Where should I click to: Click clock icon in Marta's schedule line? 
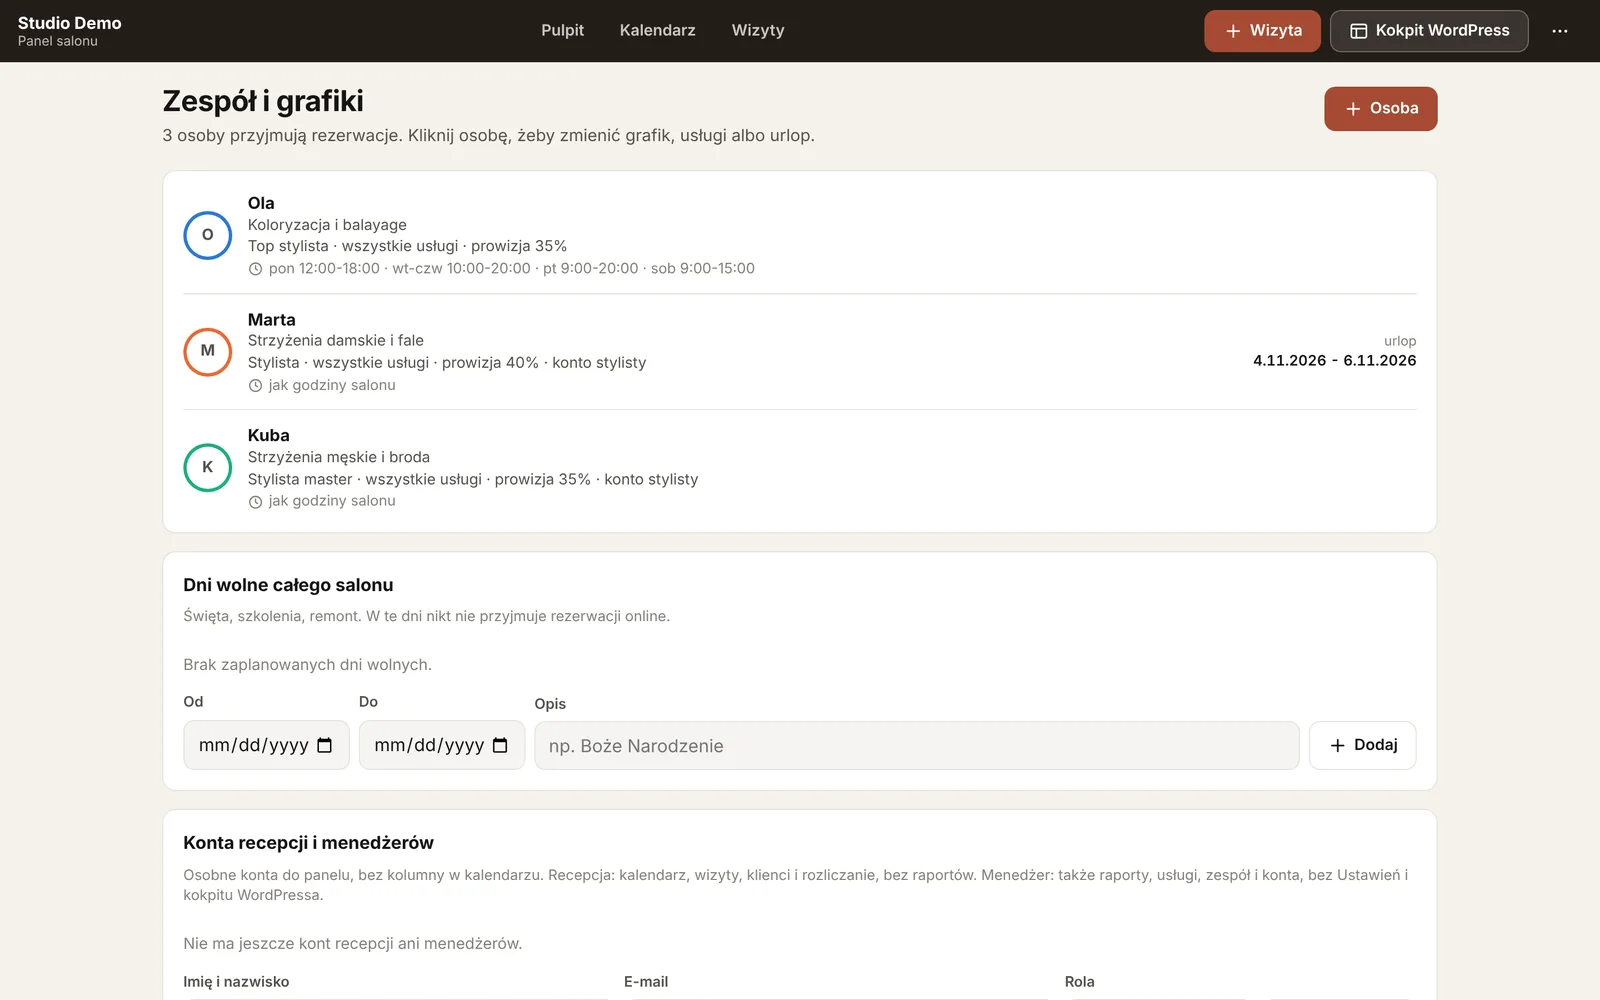click(x=255, y=386)
